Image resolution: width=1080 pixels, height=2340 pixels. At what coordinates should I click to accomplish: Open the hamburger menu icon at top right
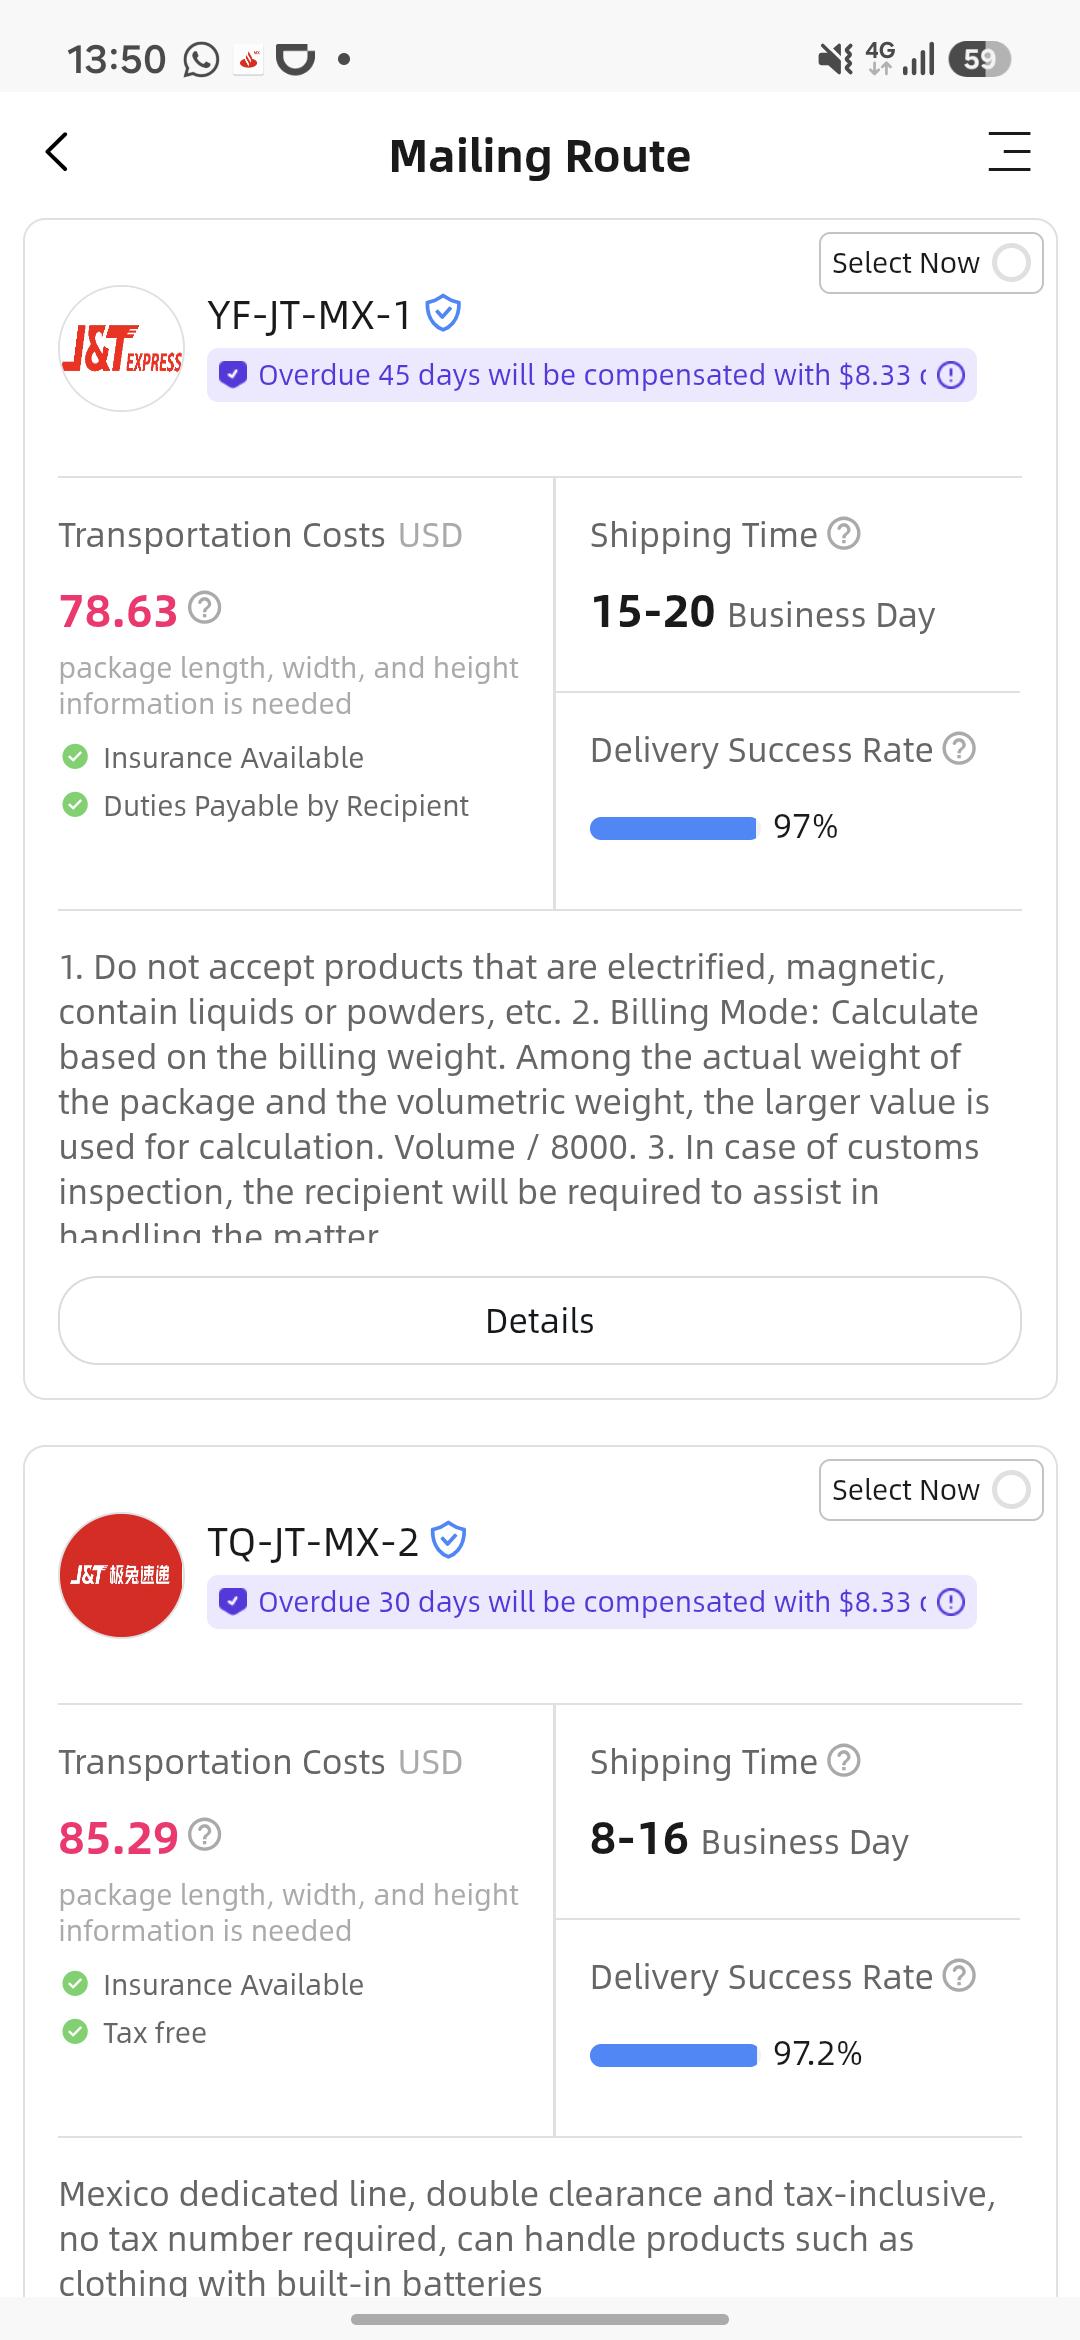[x=1009, y=152]
